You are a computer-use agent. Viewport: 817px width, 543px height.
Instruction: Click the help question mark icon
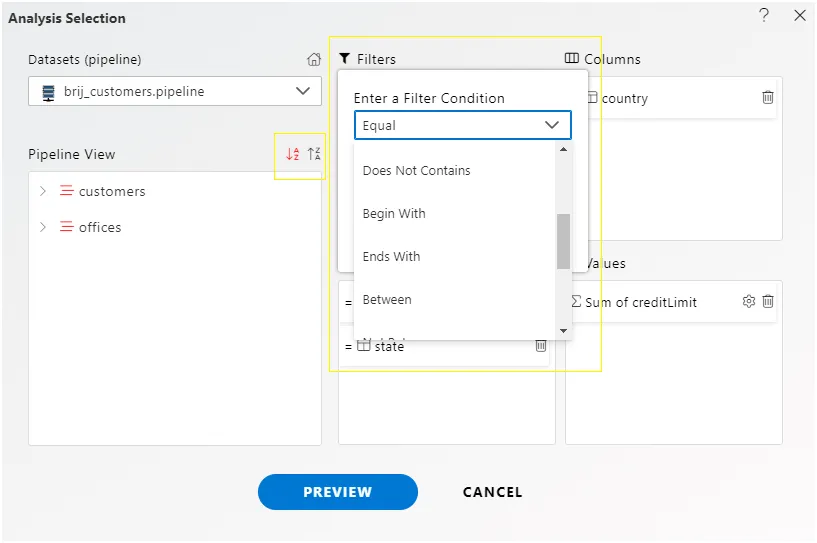coord(764,16)
